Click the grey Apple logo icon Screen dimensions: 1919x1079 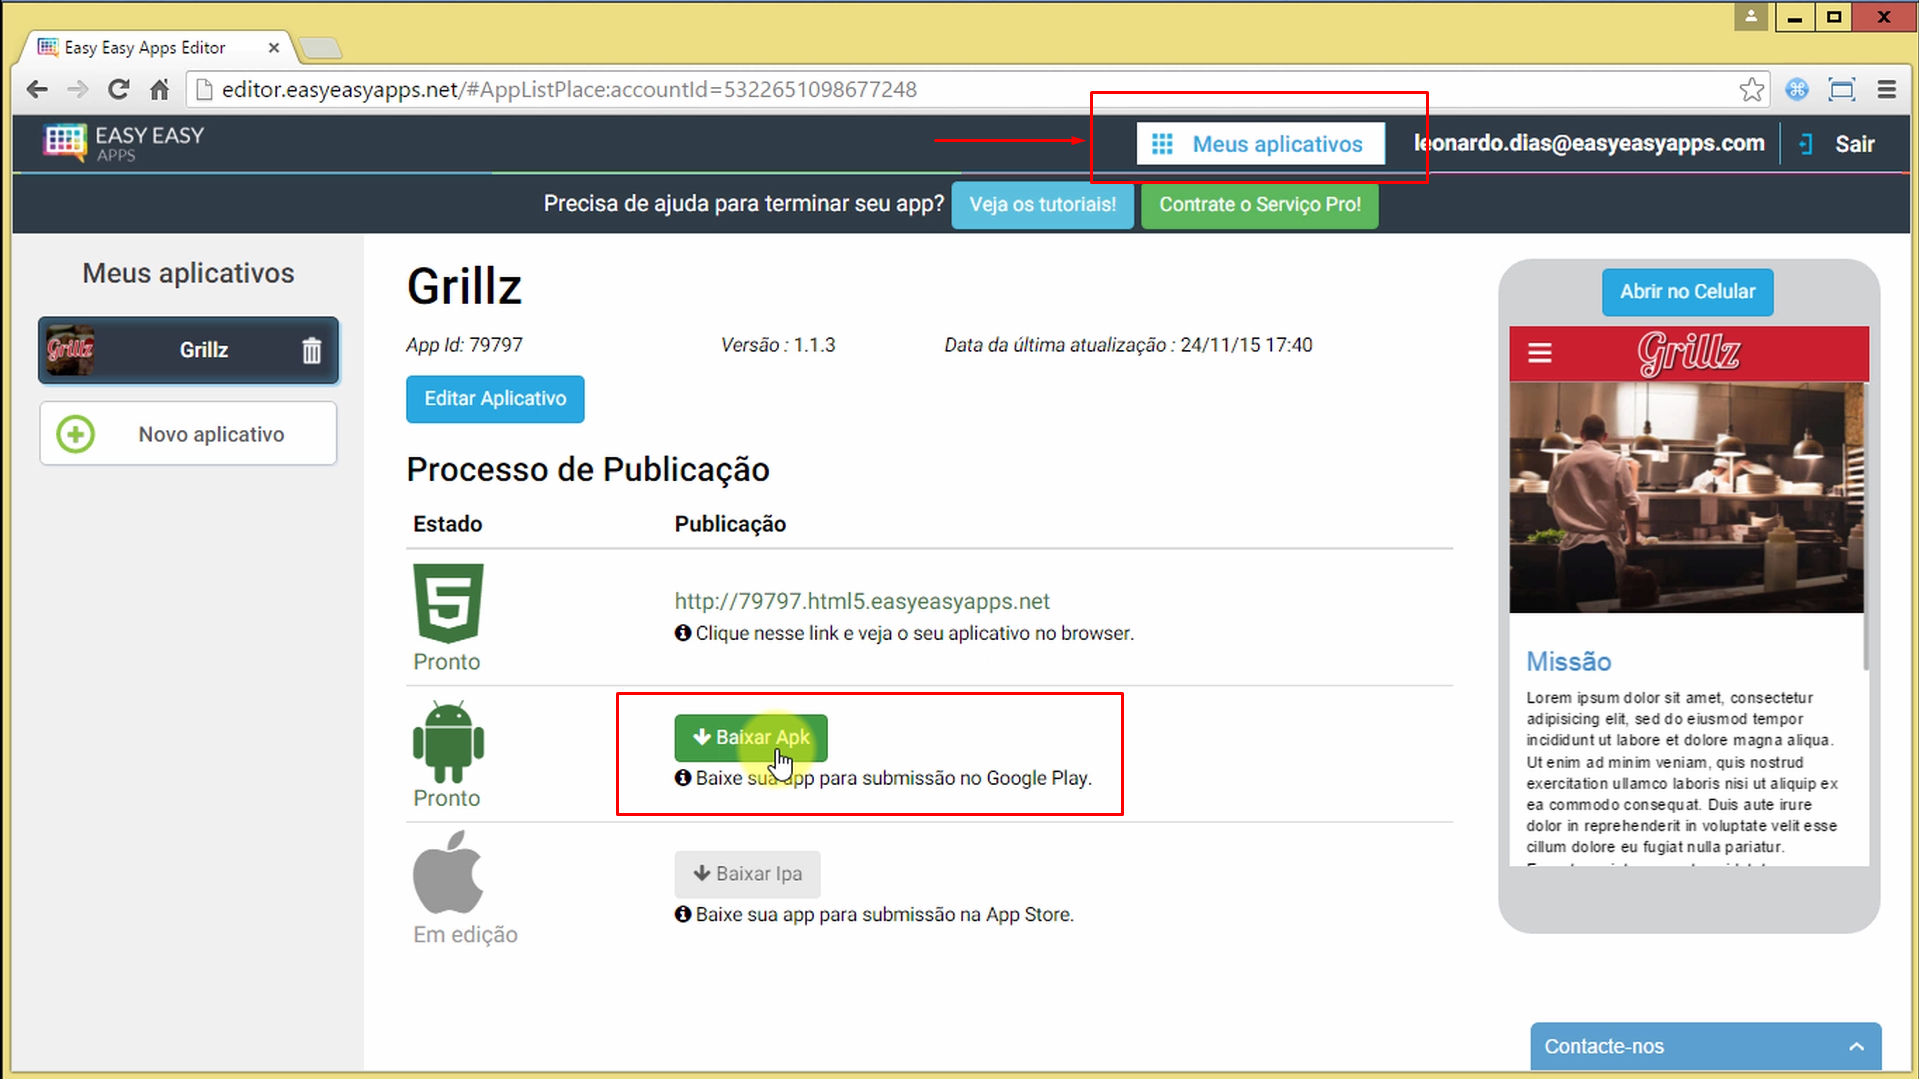tap(448, 873)
